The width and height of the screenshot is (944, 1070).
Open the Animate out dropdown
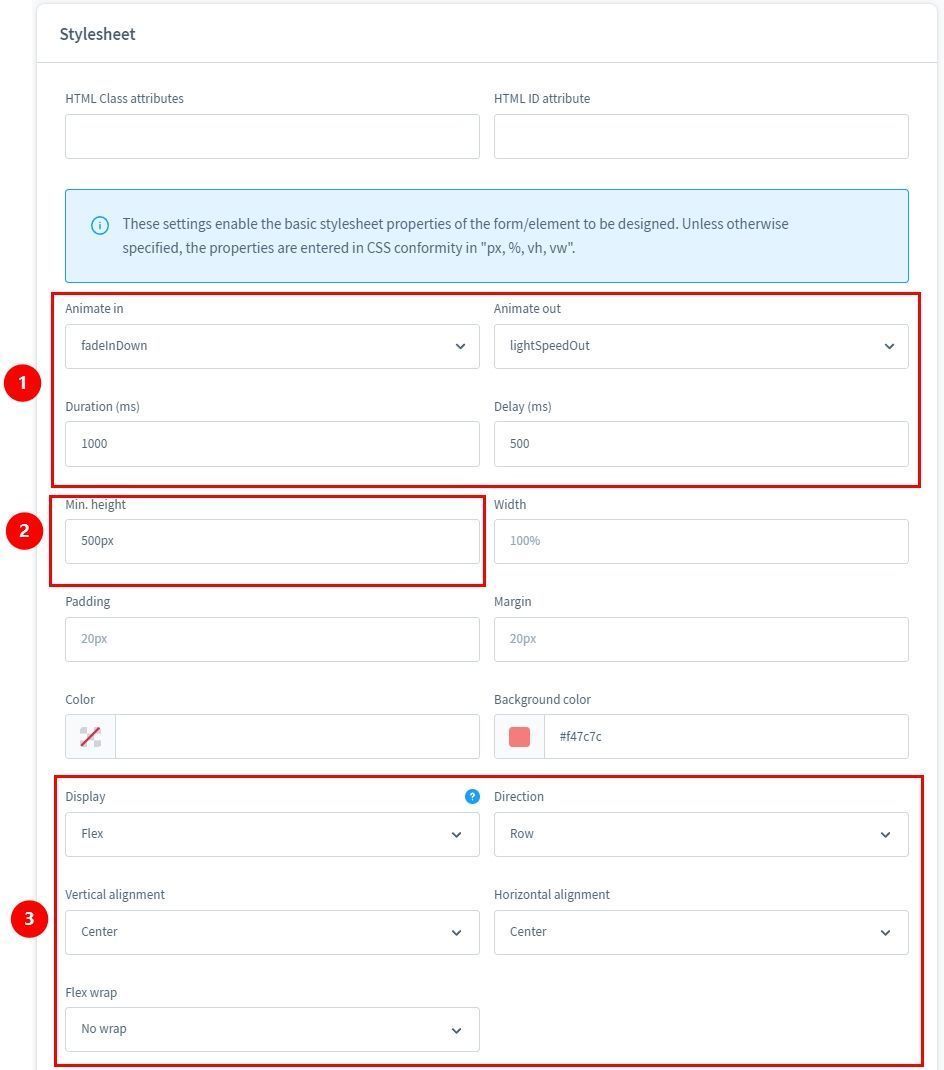click(700, 346)
